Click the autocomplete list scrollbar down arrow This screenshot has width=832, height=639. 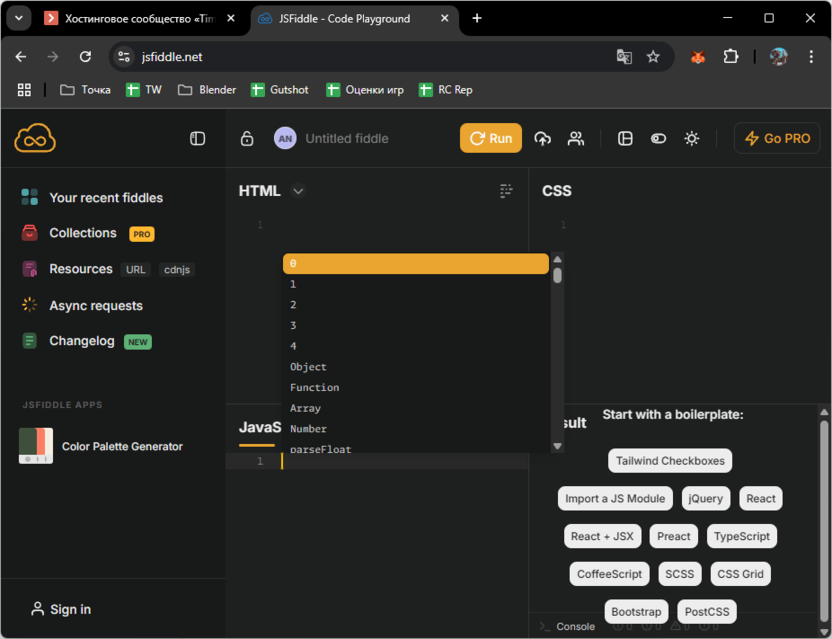click(557, 446)
